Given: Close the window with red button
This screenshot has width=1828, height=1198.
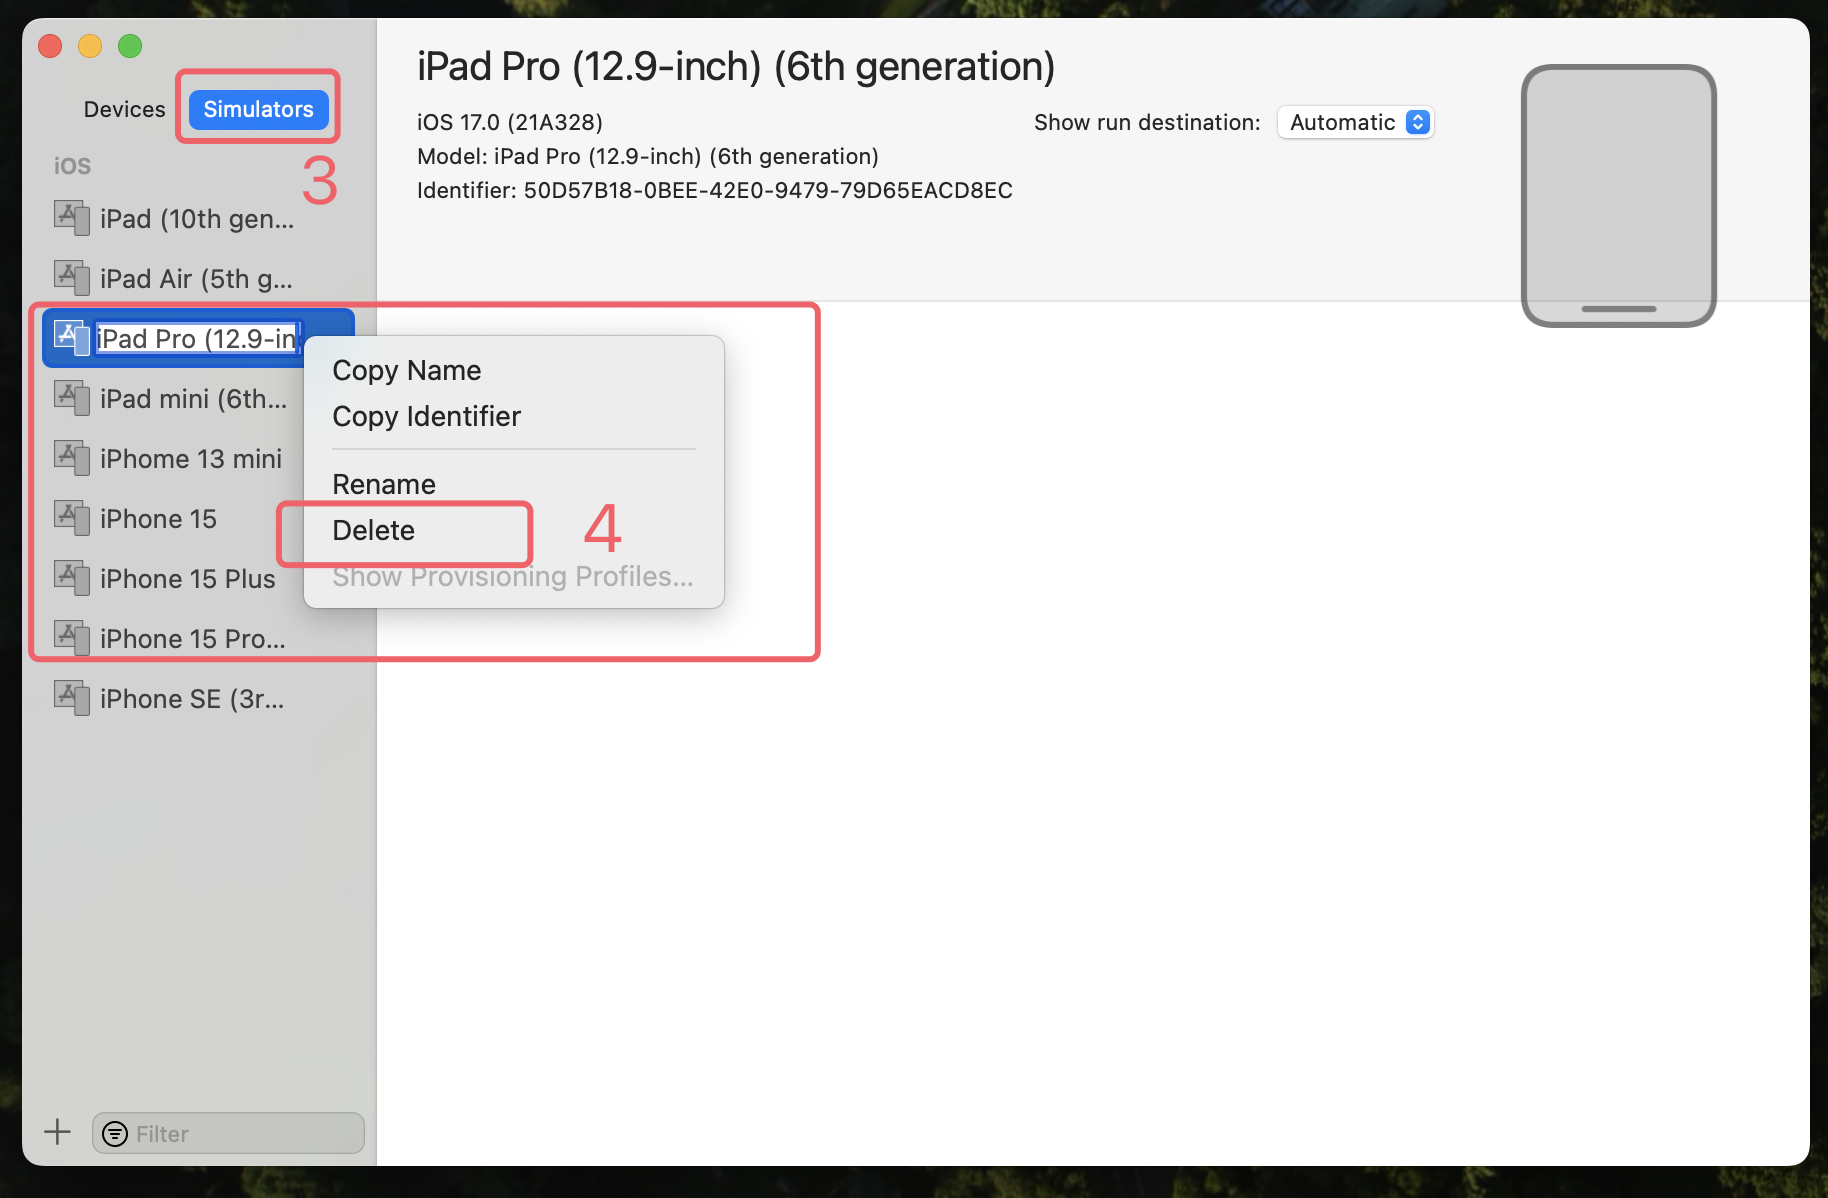Looking at the screenshot, I should point(50,46).
